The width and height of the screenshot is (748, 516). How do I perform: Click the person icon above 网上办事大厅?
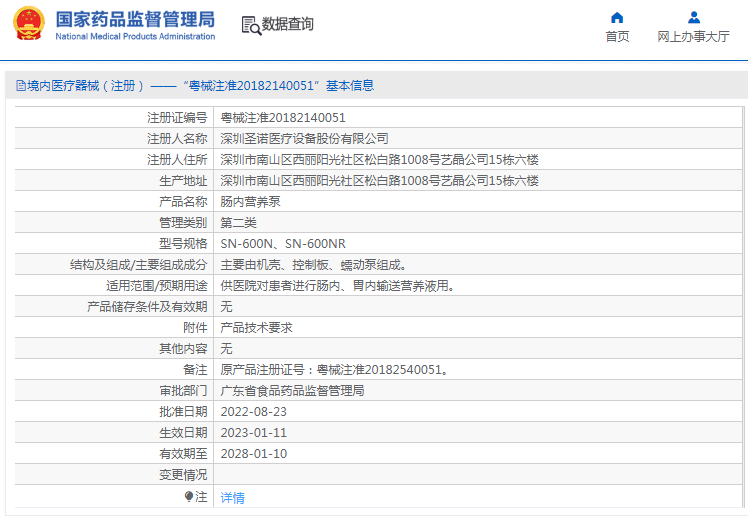click(x=693, y=17)
